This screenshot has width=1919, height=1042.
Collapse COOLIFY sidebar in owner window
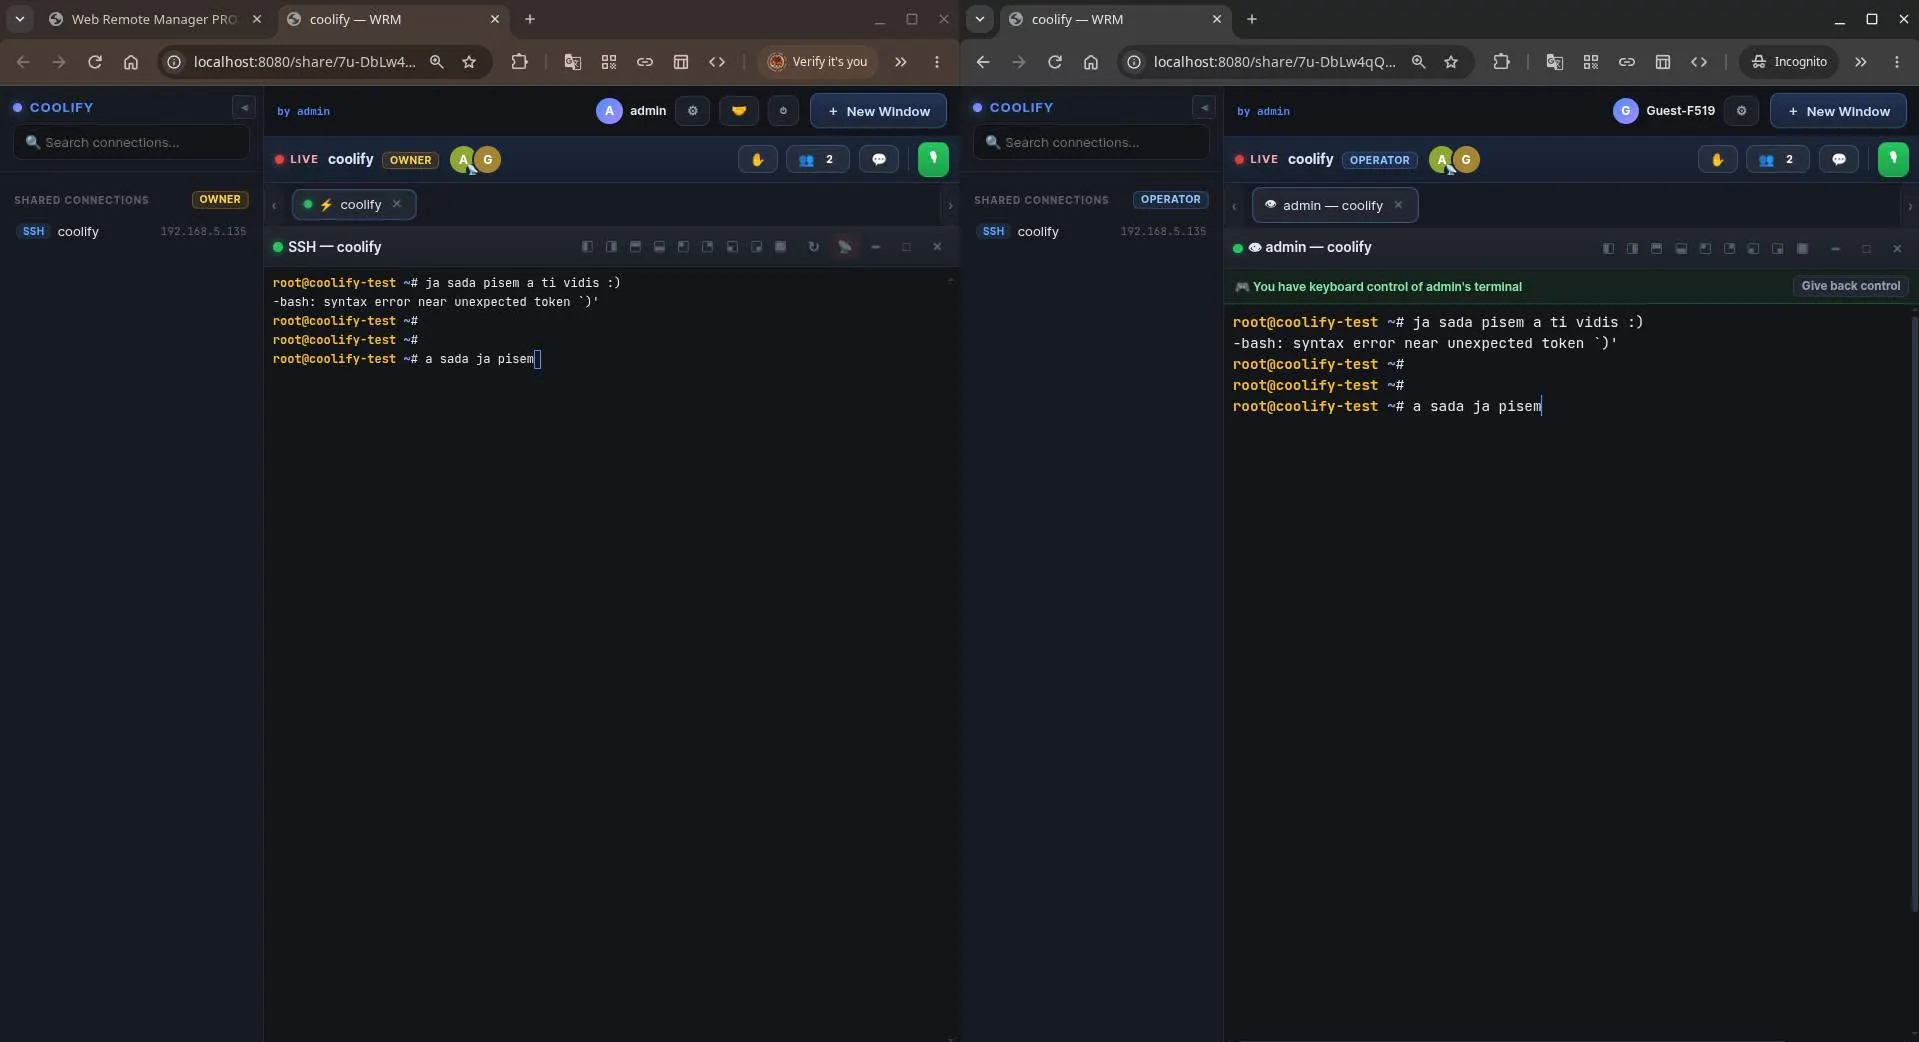click(244, 107)
